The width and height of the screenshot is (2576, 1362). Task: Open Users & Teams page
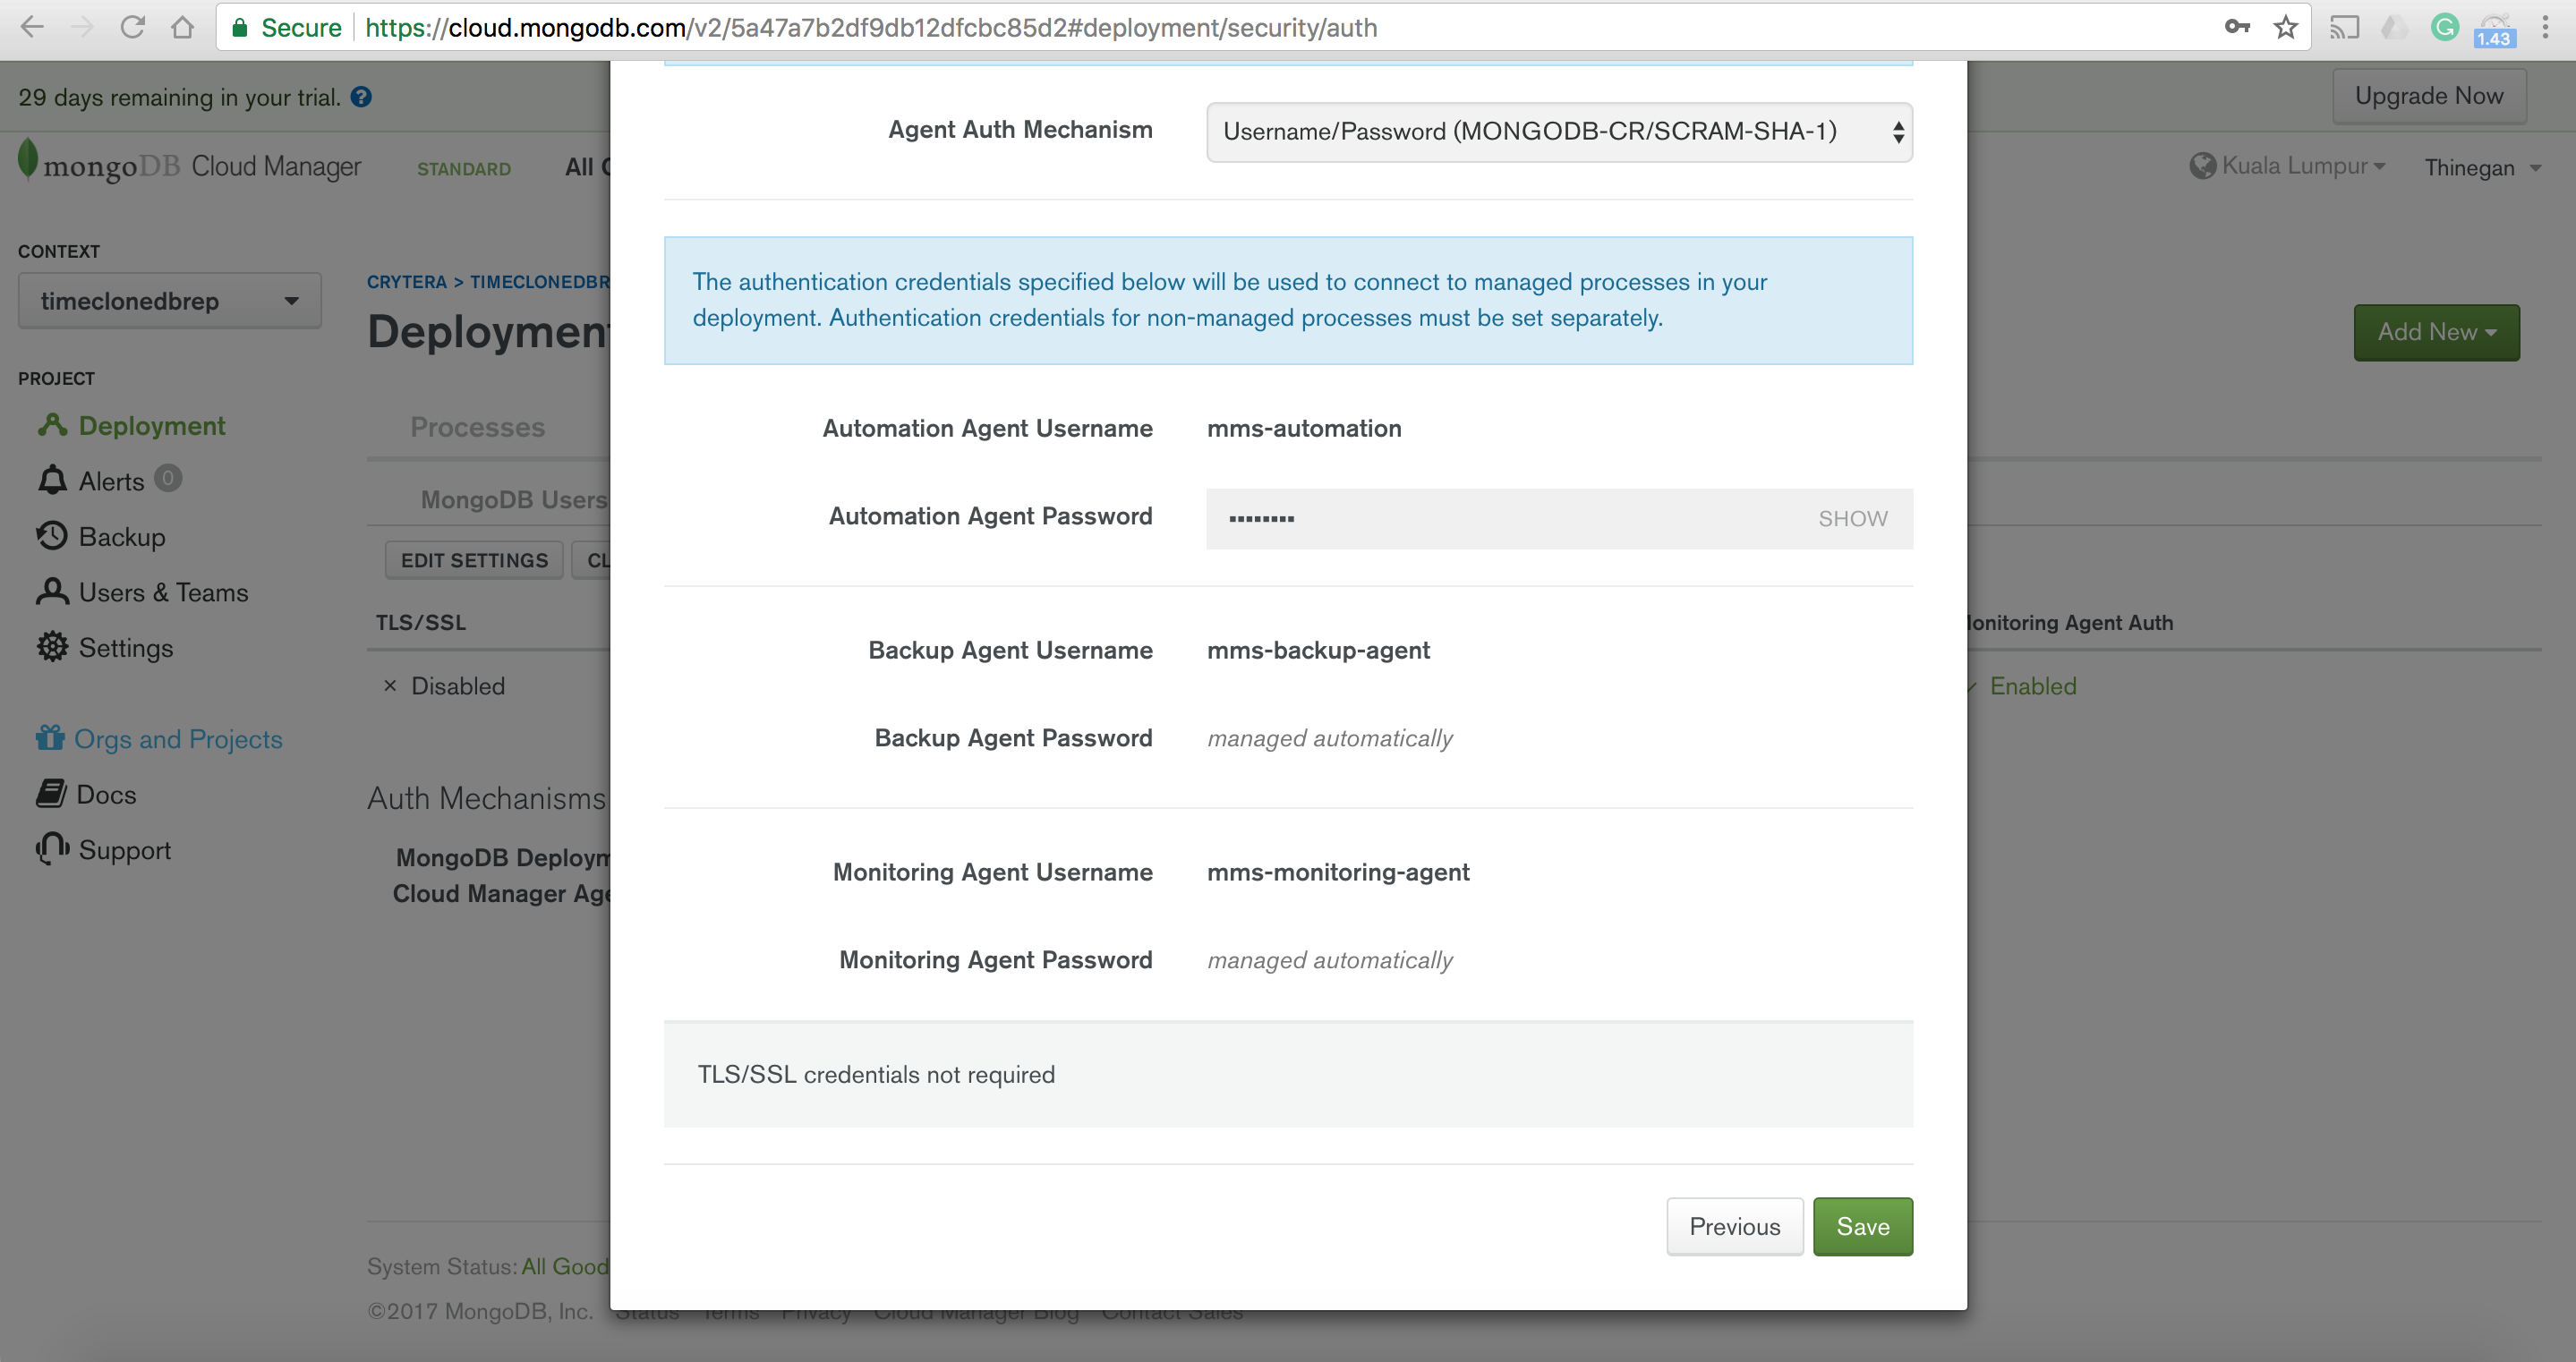[x=163, y=592]
